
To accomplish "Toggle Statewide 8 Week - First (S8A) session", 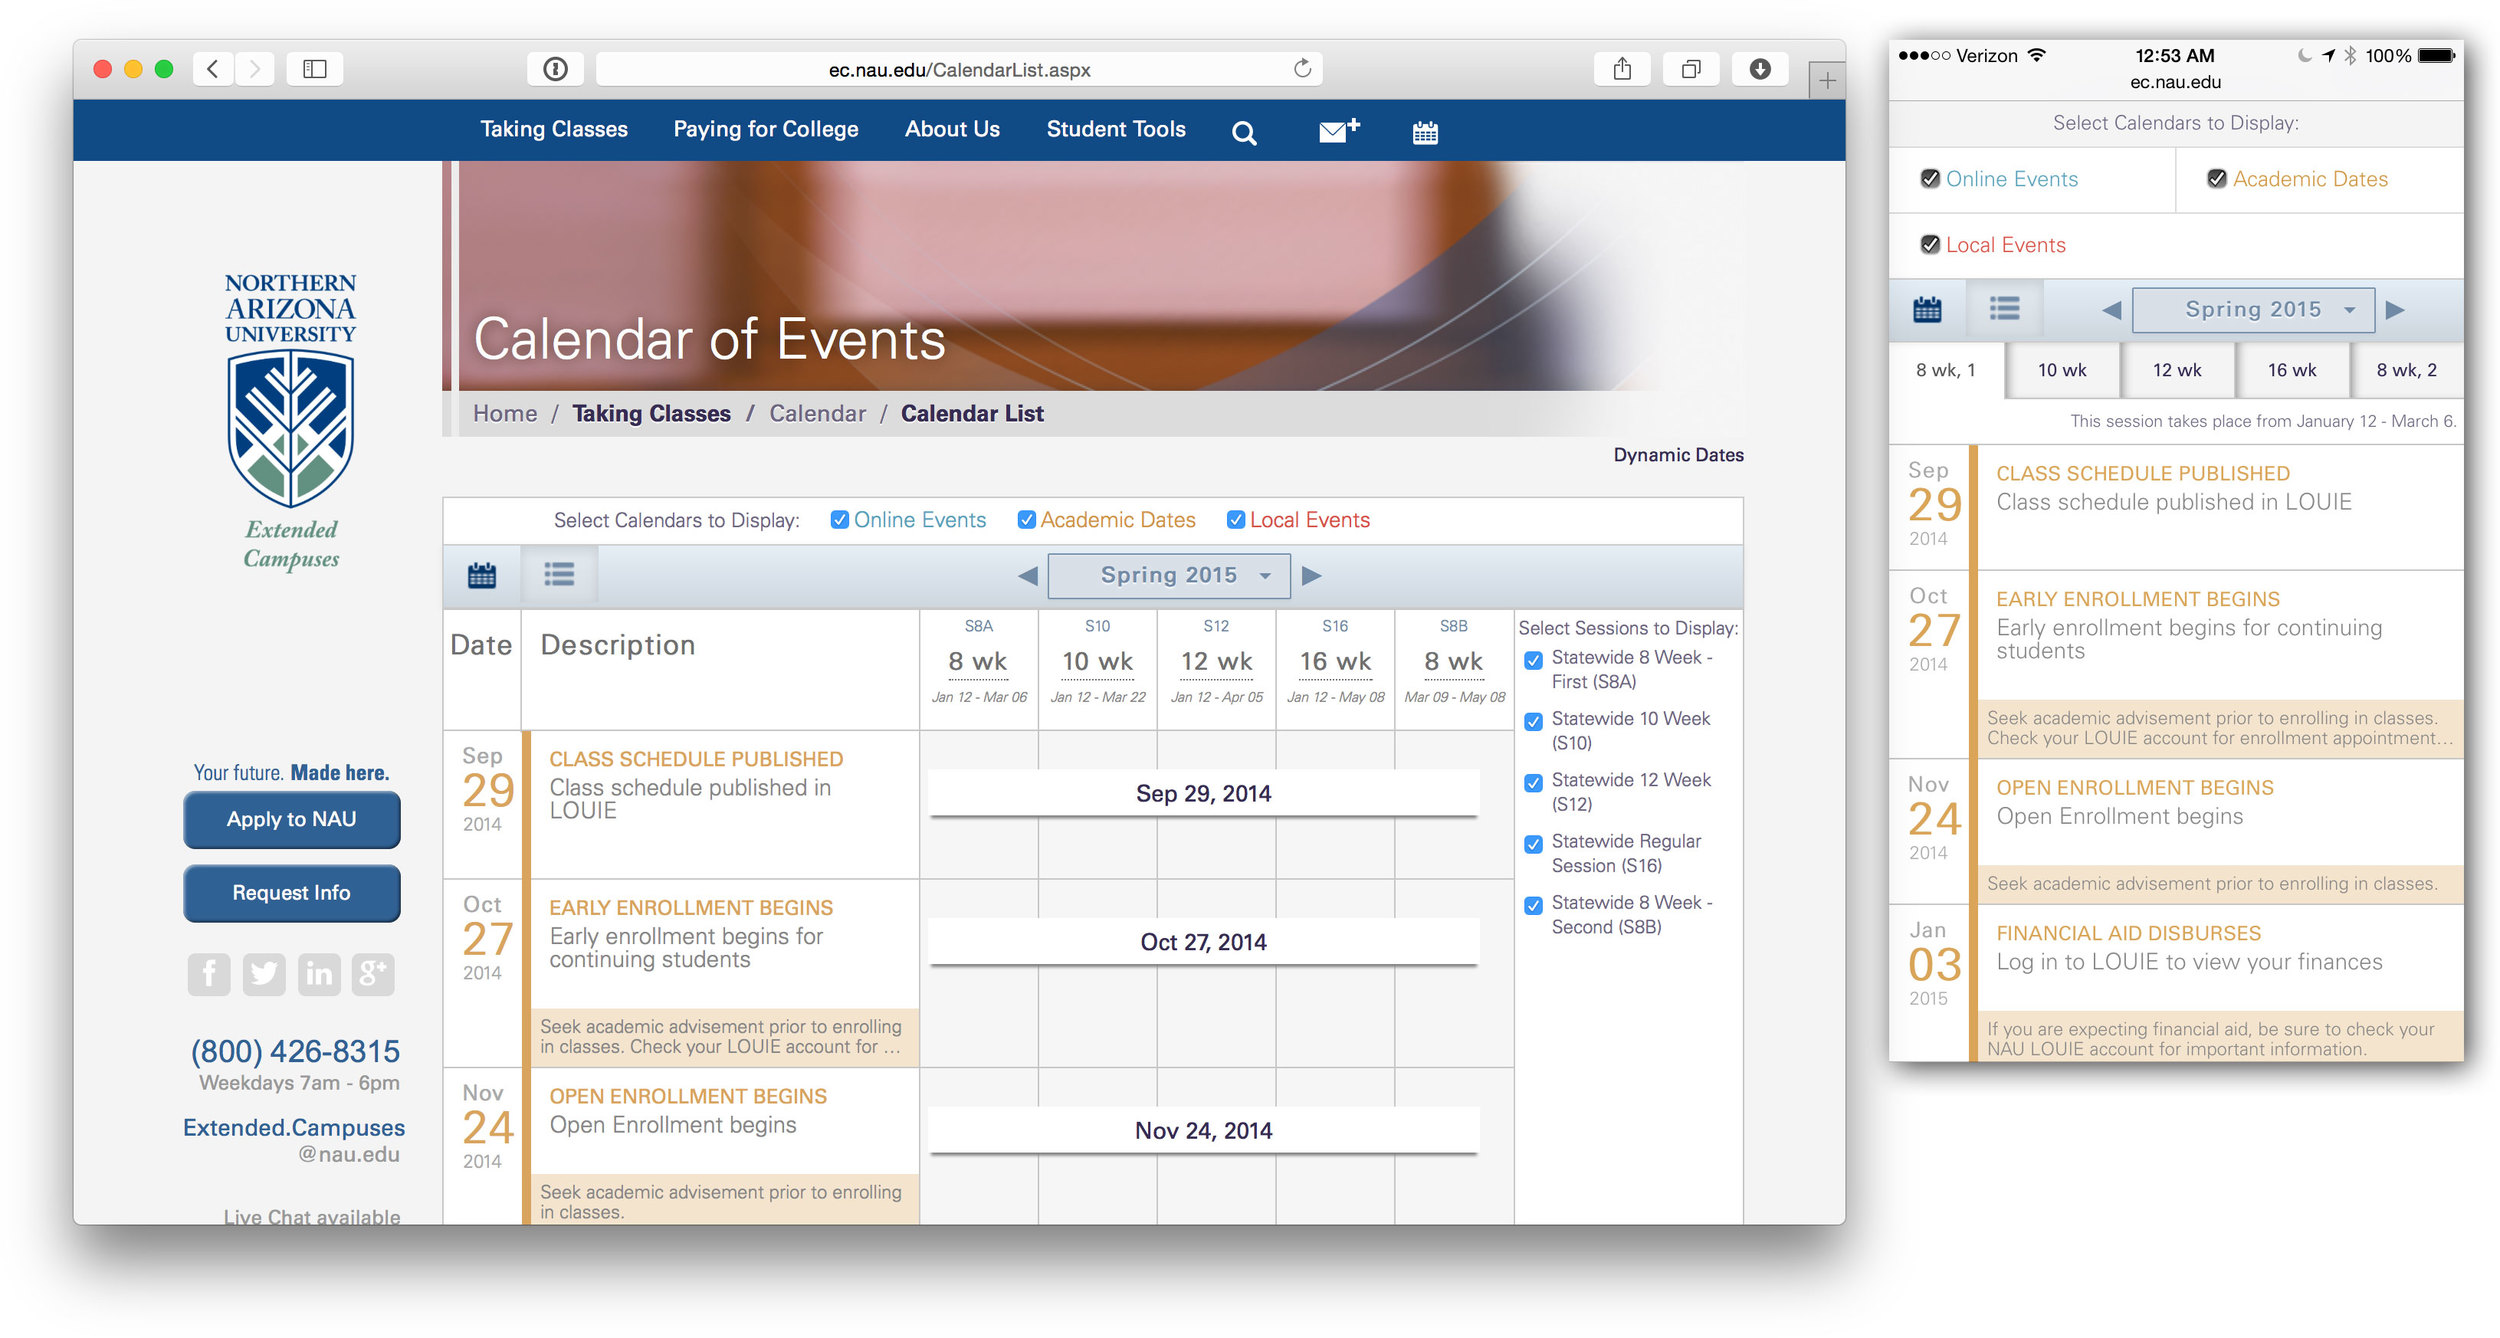I will point(1533,660).
